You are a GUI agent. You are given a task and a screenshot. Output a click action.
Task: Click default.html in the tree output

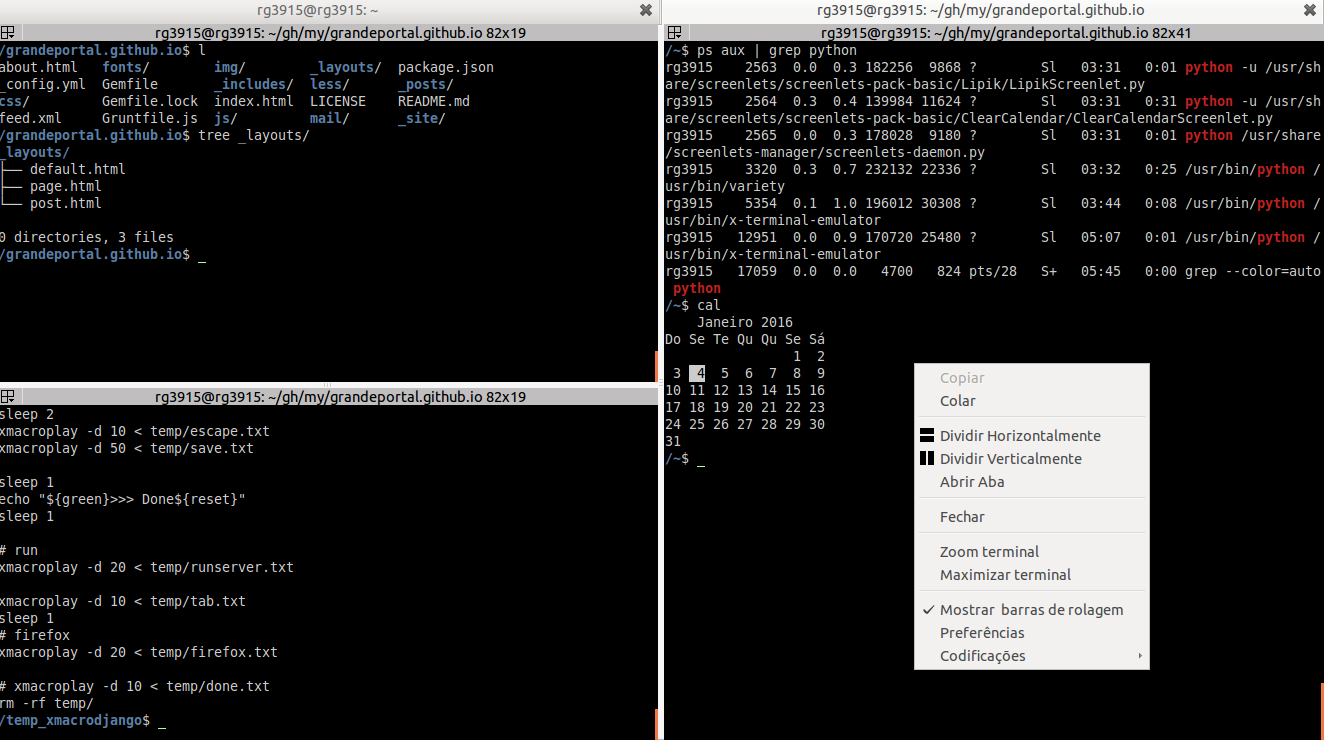click(78, 170)
